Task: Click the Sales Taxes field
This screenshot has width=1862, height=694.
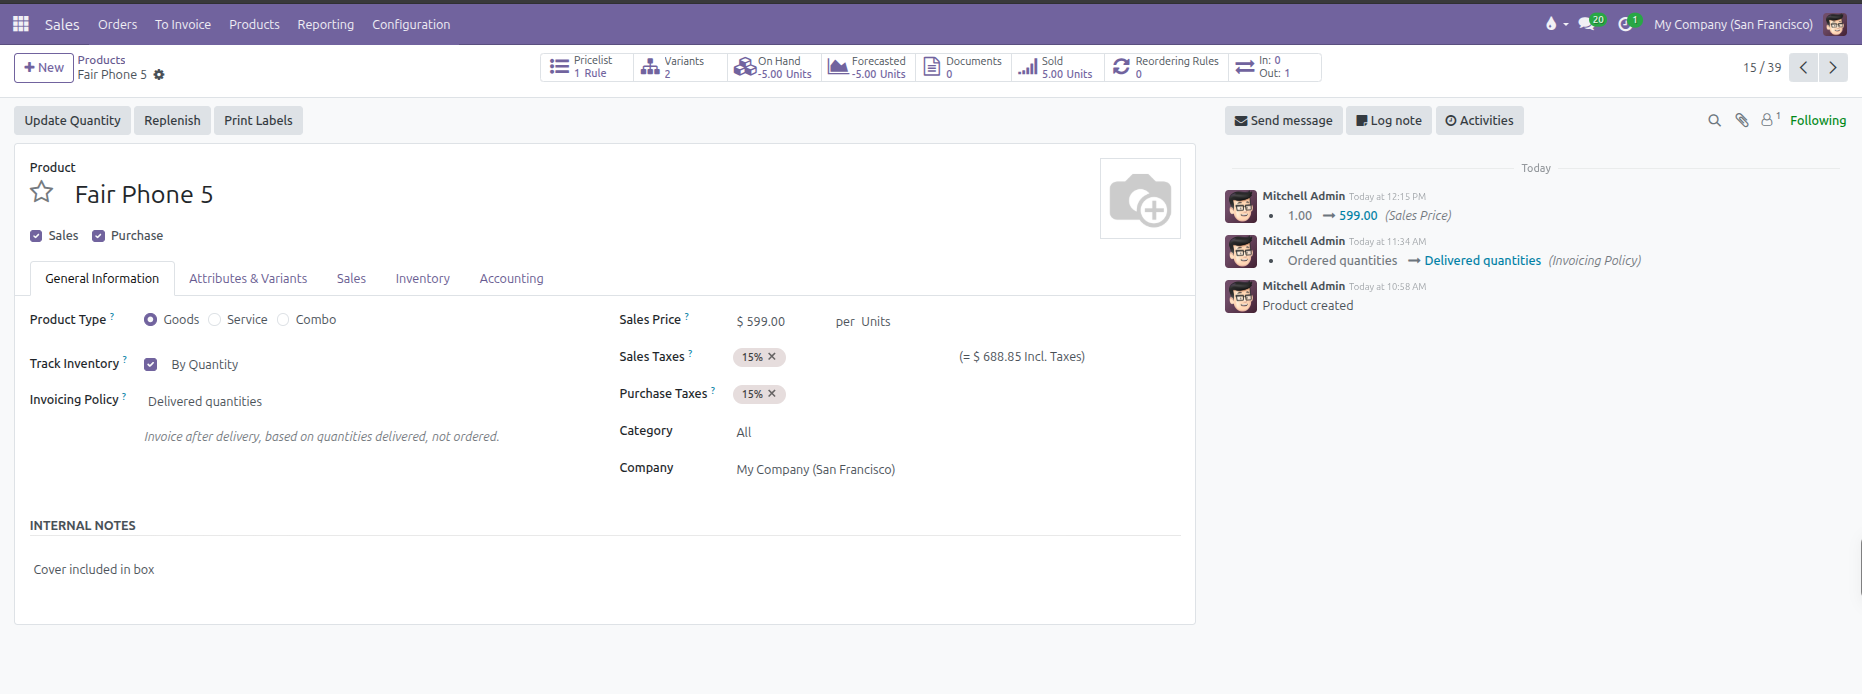Action: pyautogui.click(x=843, y=357)
